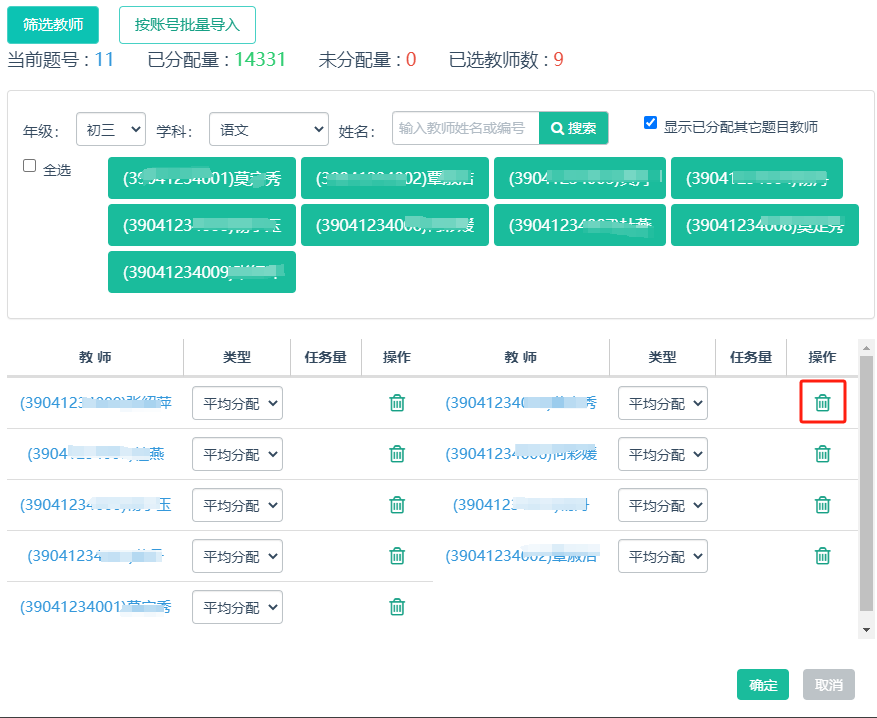Screen dimensions: 877x718
Task: Click the 已分配量 value 14331
Action: [x=260, y=59]
